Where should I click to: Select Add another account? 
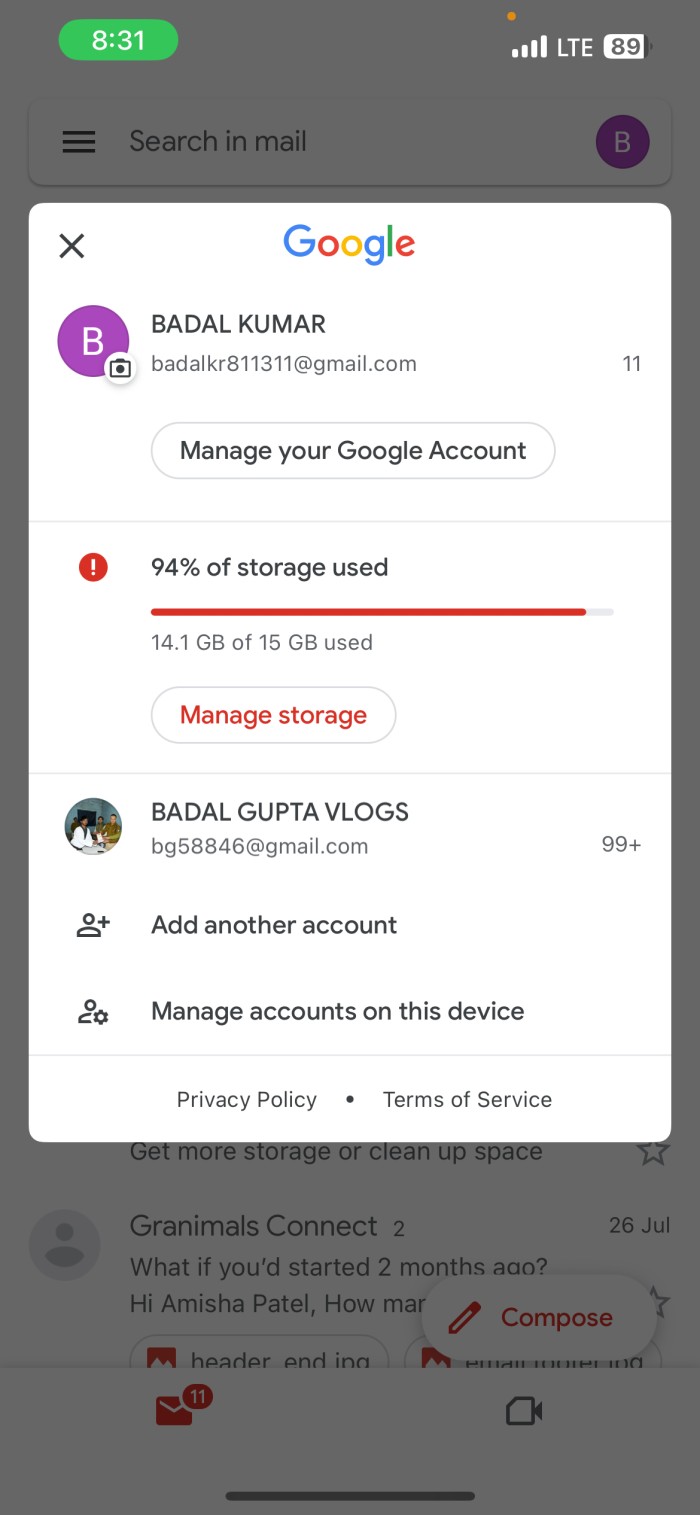274,926
